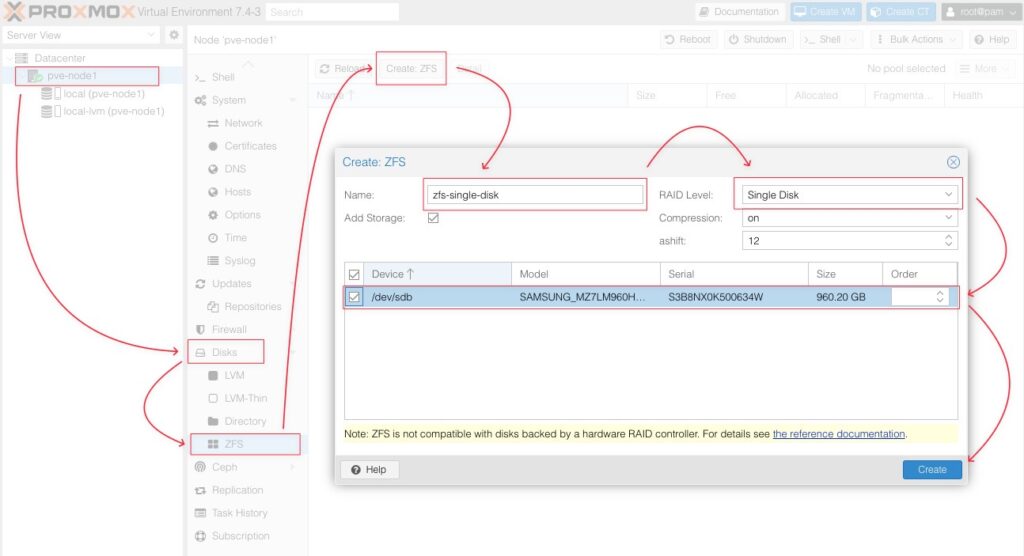The width and height of the screenshot is (1024, 556).
Task: Sort by Device column header
Action: [x=437, y=274]
